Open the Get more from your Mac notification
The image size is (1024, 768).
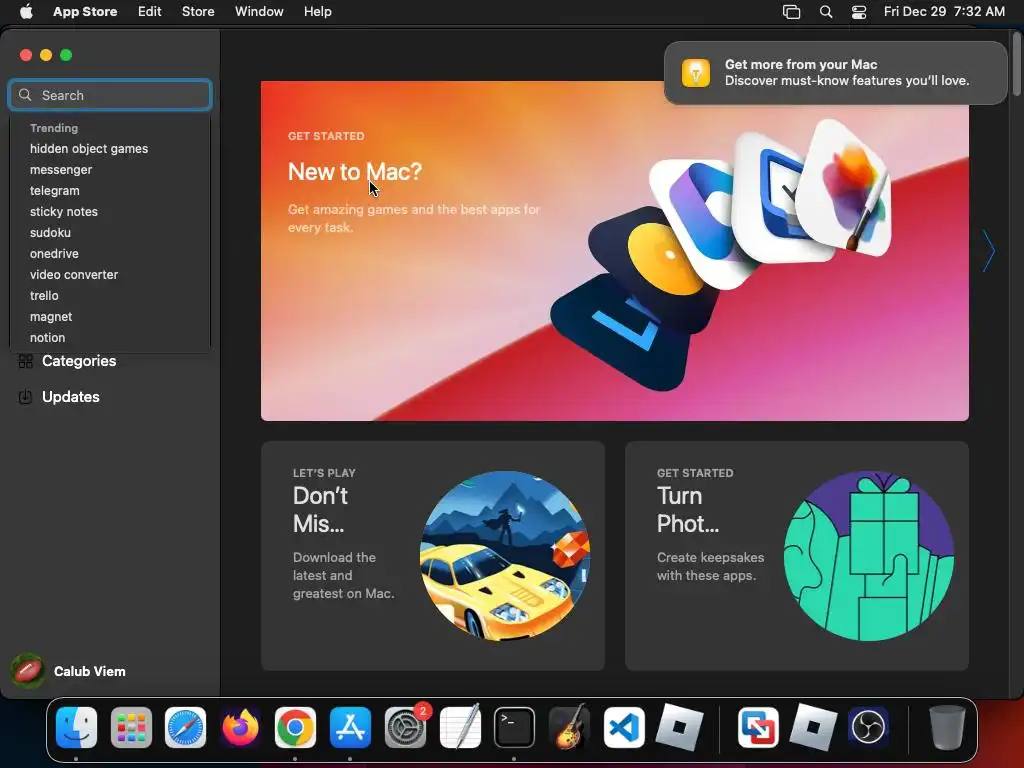pyautogui.click(x=835, y=72)
